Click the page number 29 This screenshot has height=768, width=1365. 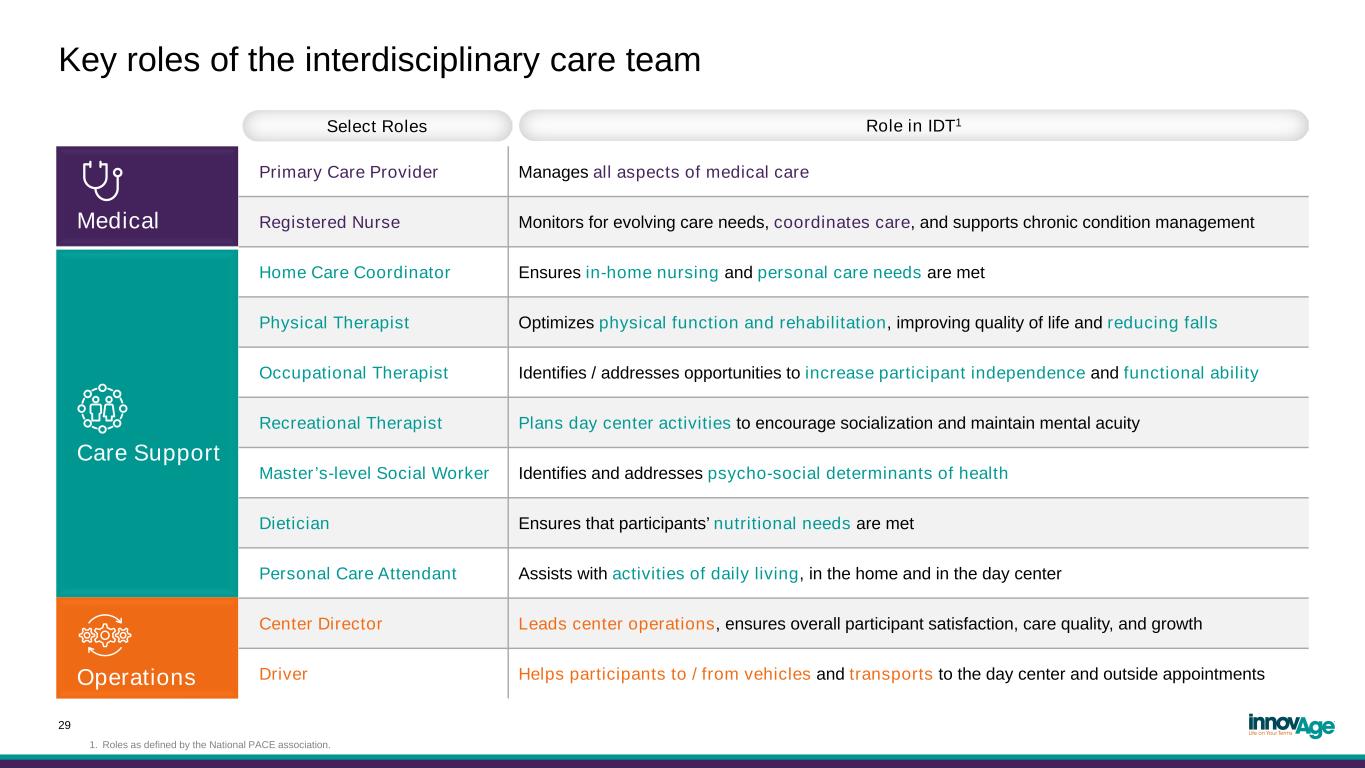point(66,725)
